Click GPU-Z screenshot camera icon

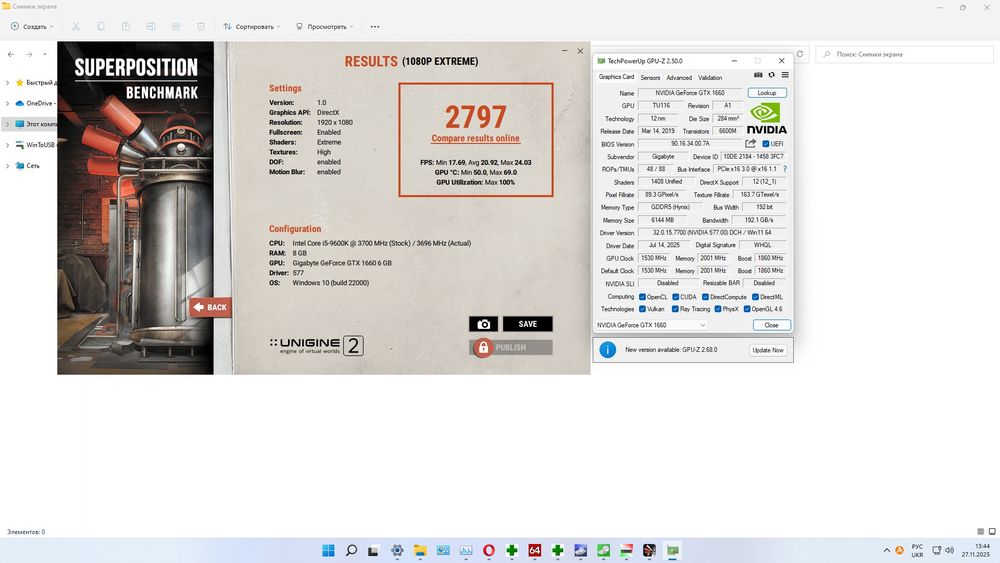click(x=758, y=75)
